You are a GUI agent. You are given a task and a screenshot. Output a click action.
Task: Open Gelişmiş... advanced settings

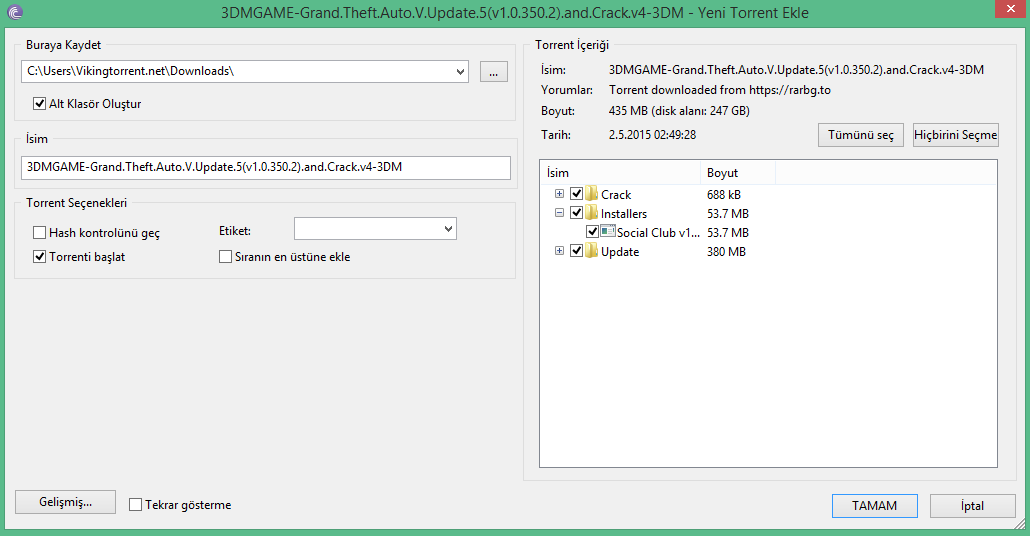tap(66, 502)
